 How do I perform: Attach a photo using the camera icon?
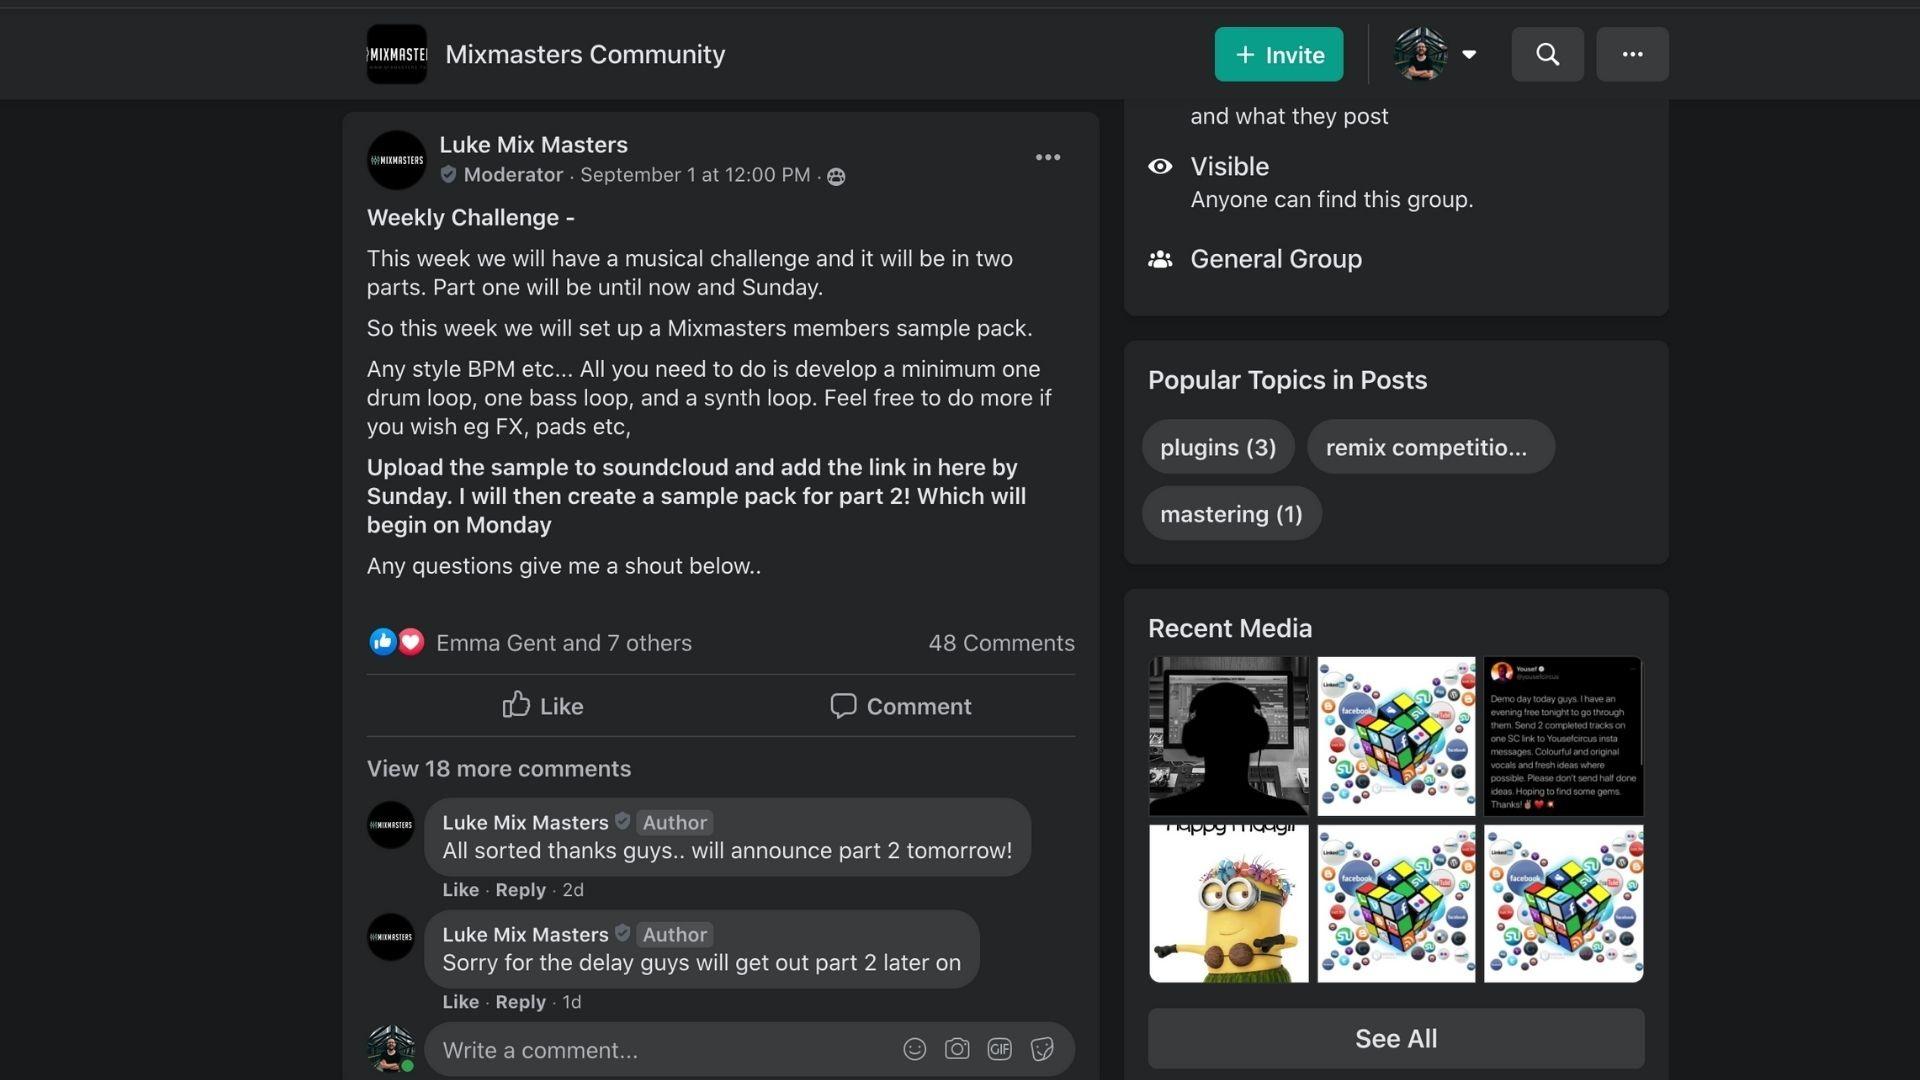pyautogui.click(x=957, y=1049)
